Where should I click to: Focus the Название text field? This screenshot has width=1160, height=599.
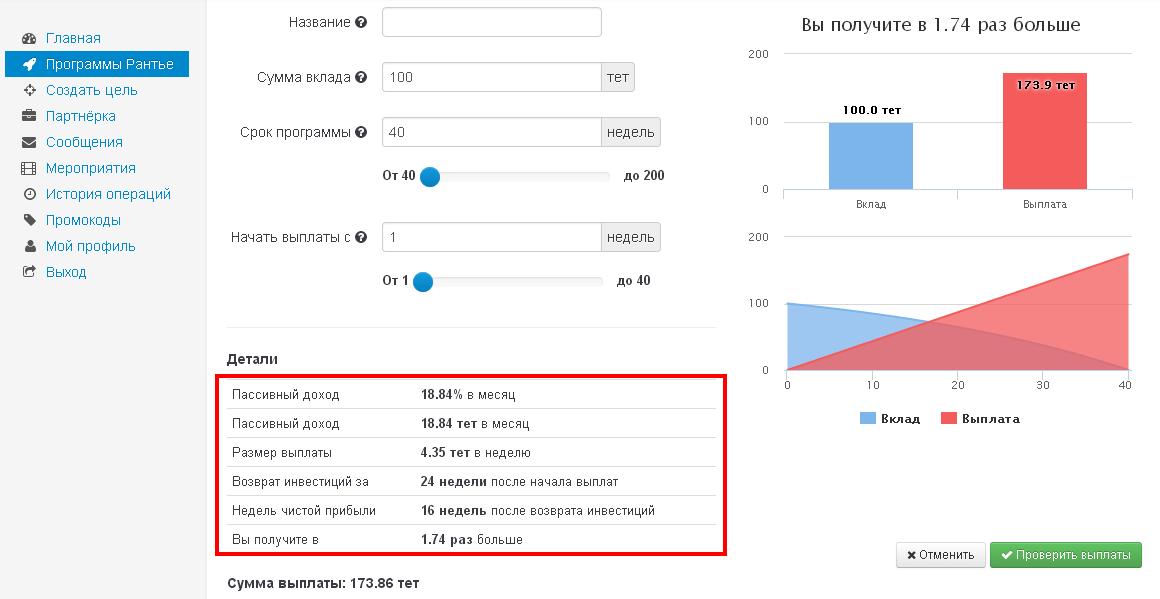tap(491, 22)
